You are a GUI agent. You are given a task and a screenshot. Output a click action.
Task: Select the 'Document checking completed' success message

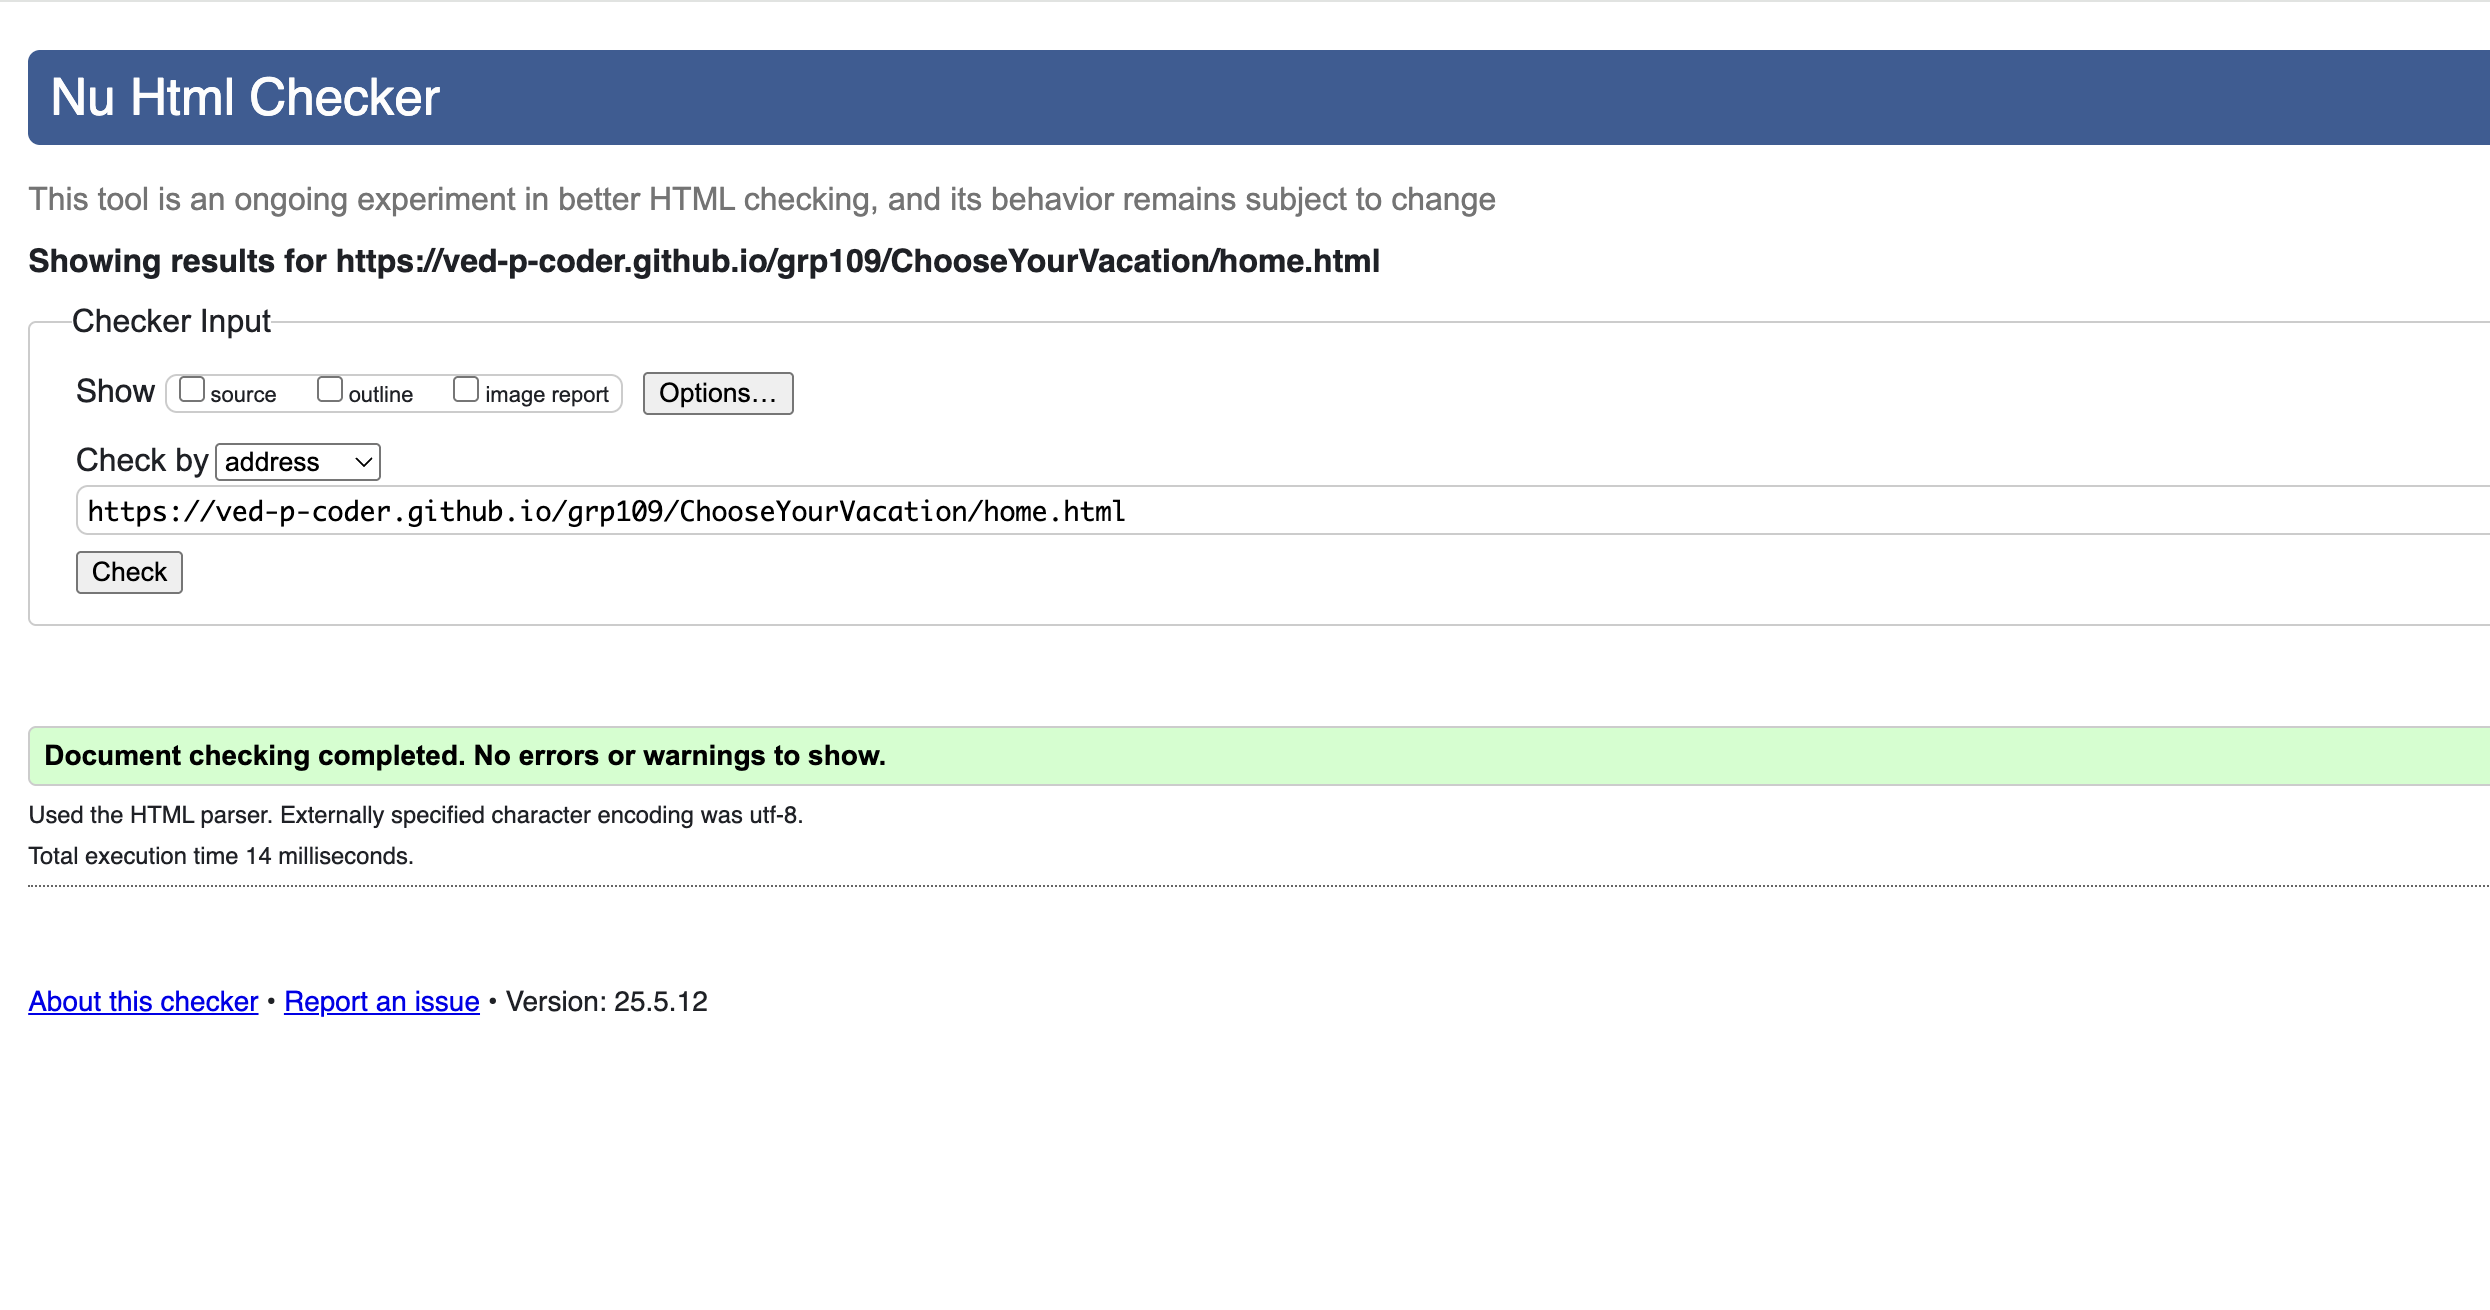pos(465,756)
